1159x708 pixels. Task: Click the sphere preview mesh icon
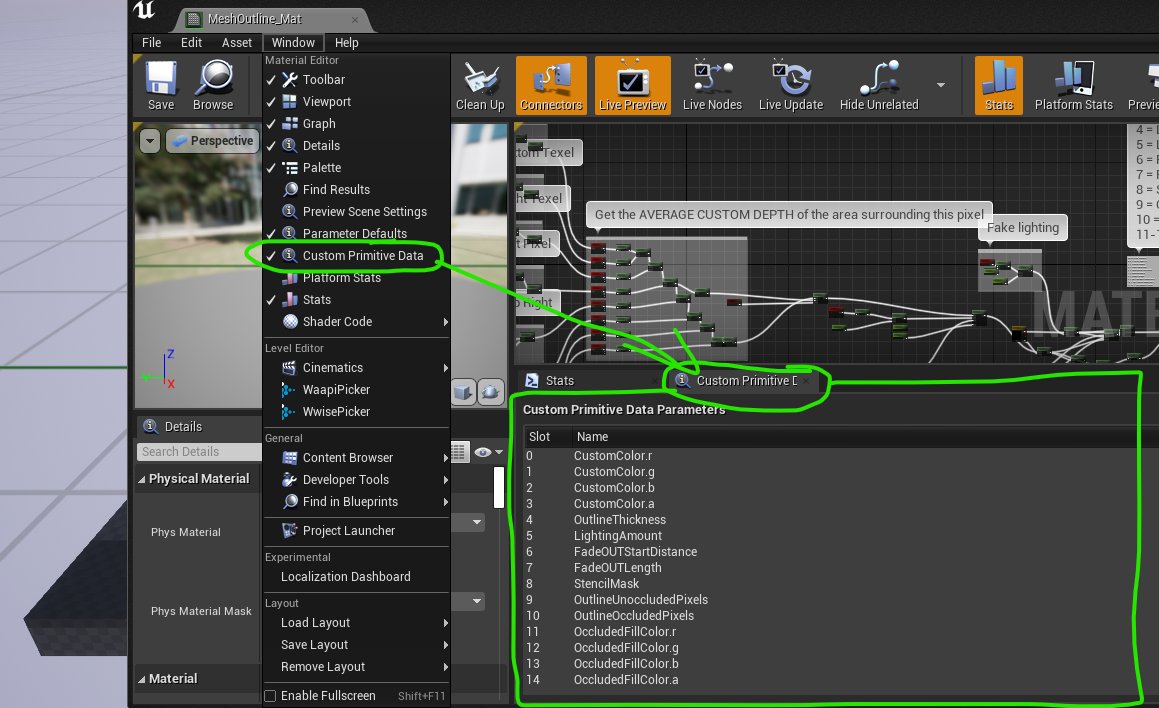(x=490, y=392)
